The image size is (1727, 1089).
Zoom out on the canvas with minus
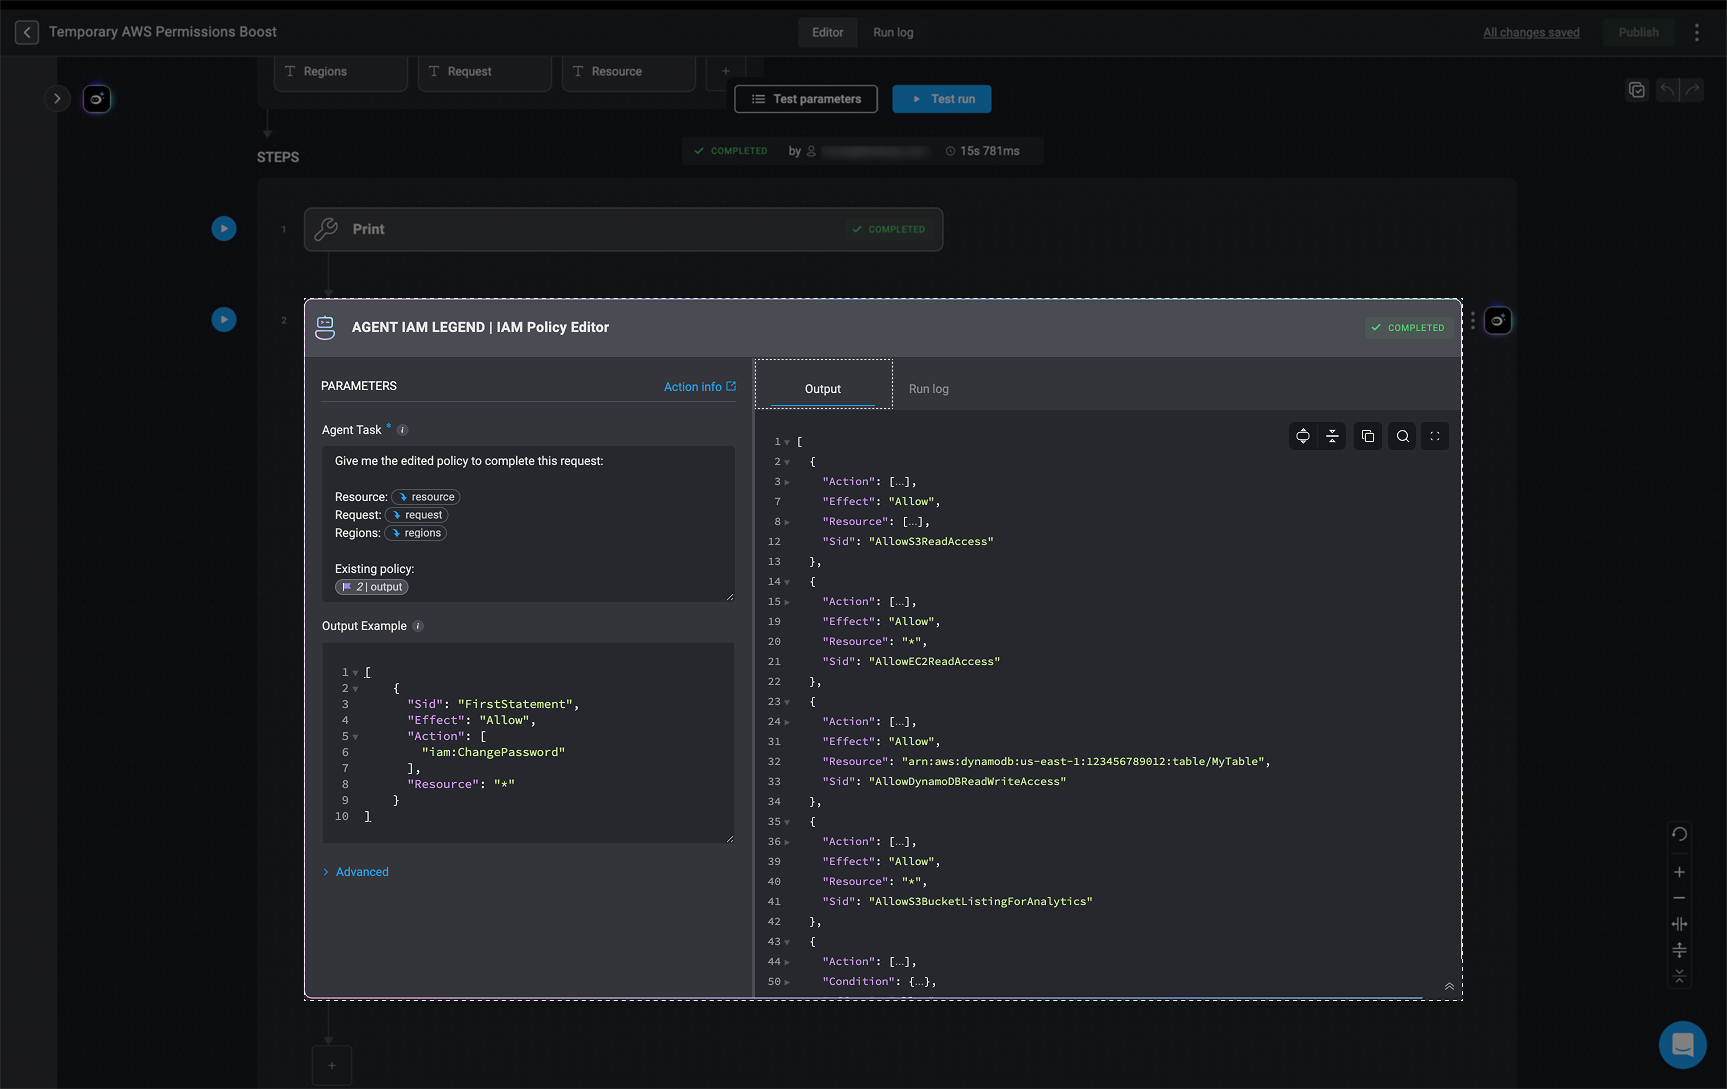click(1680, 898)
